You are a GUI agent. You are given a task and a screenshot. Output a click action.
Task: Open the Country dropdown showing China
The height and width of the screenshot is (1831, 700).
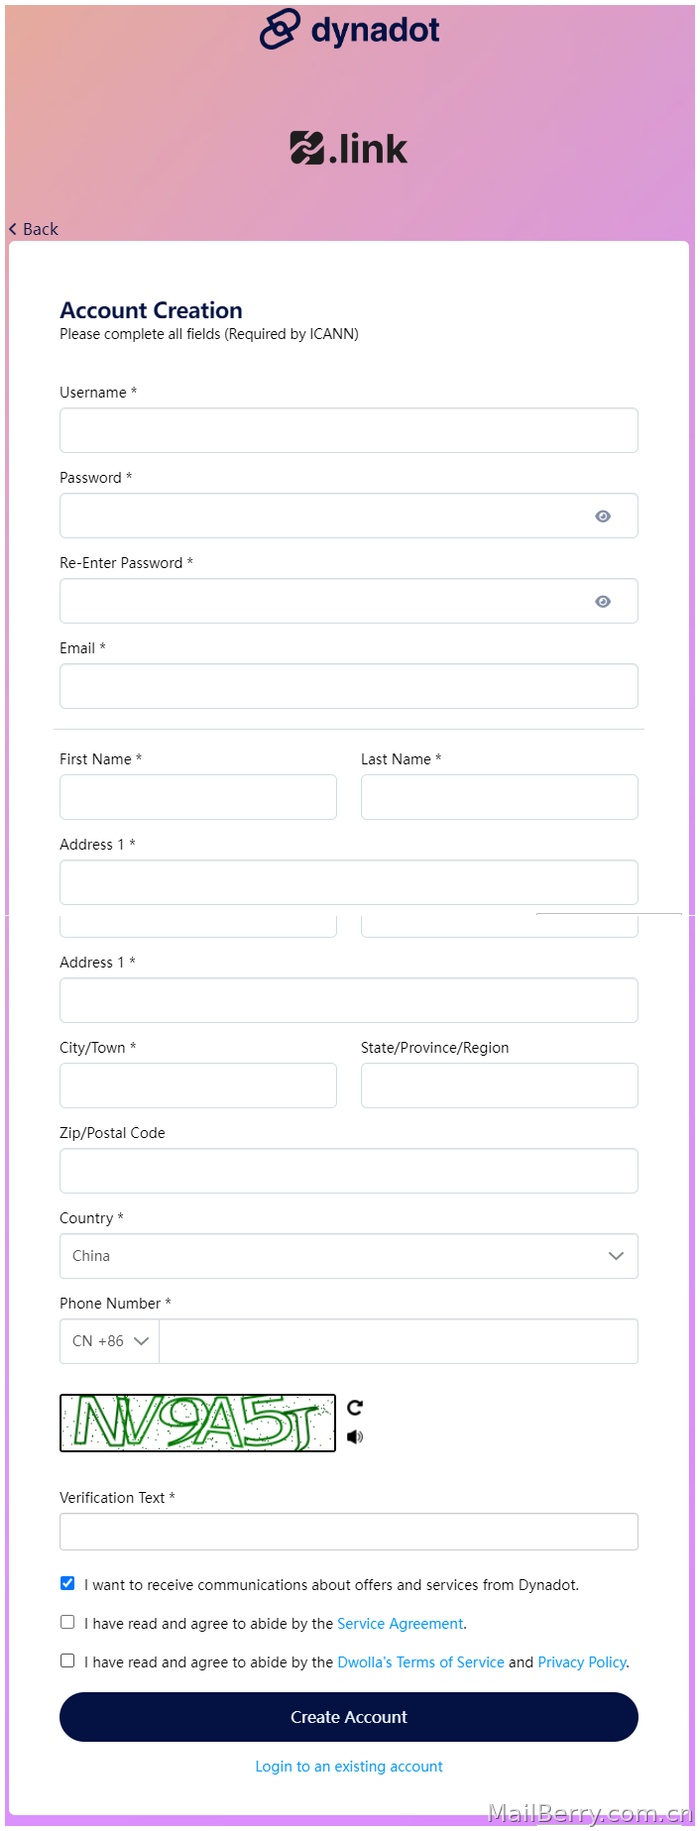click(349, 1256)
